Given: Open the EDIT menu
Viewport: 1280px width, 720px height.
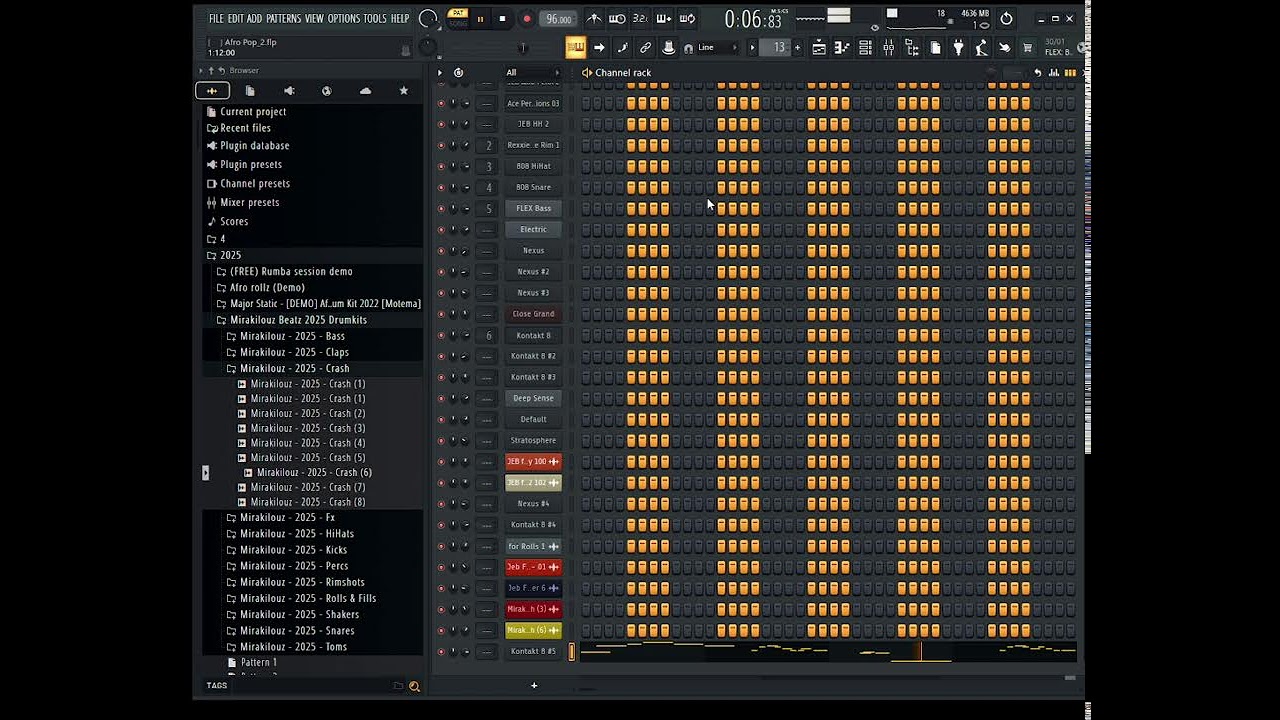Looking at the screenshot, I should 236,19.
